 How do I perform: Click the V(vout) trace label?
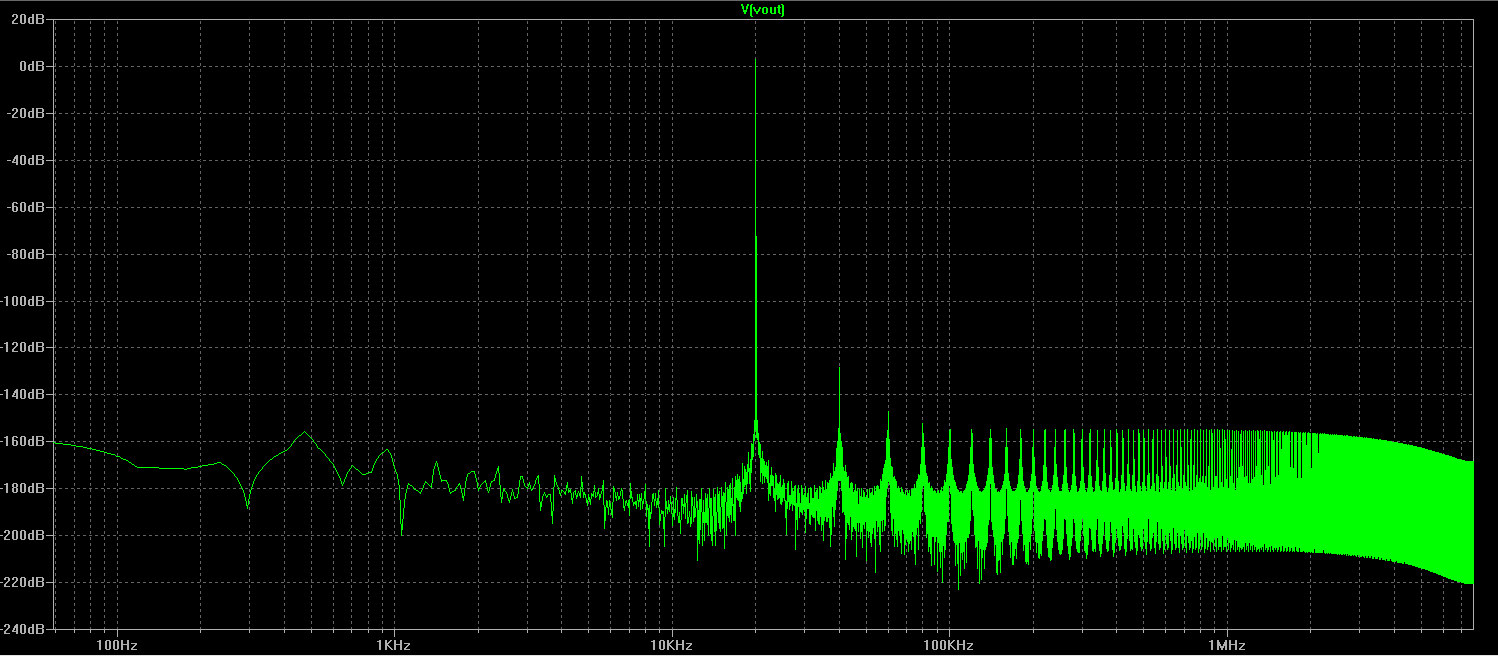[754, 9]
